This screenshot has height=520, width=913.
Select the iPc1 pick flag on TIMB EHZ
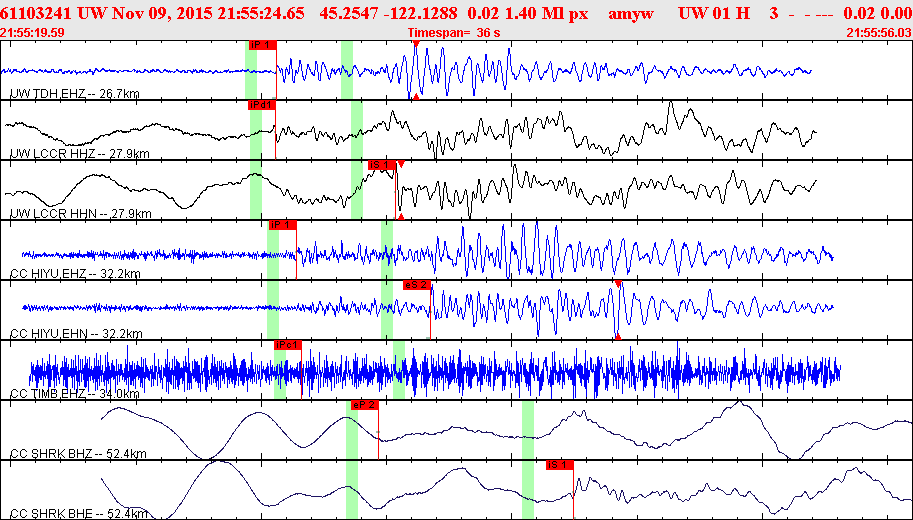(x=288, y=345)
